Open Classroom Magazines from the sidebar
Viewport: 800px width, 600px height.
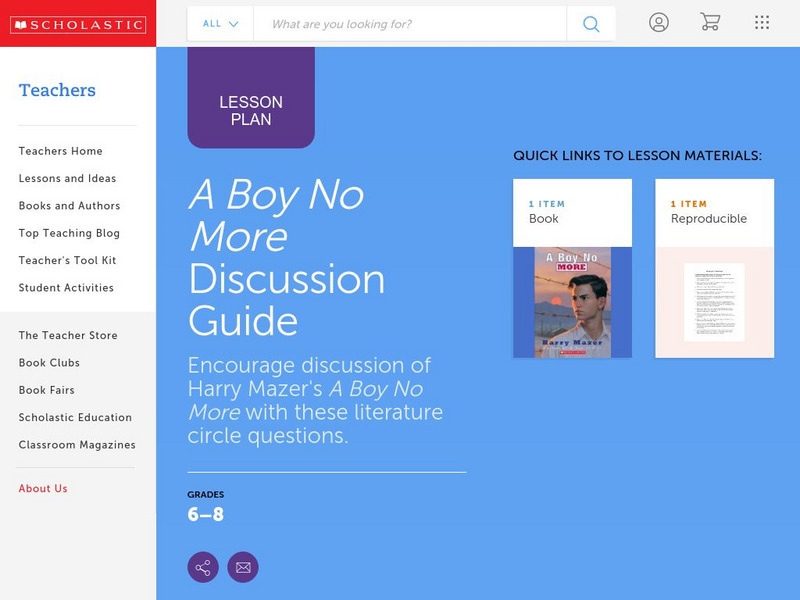pos(77,445)
